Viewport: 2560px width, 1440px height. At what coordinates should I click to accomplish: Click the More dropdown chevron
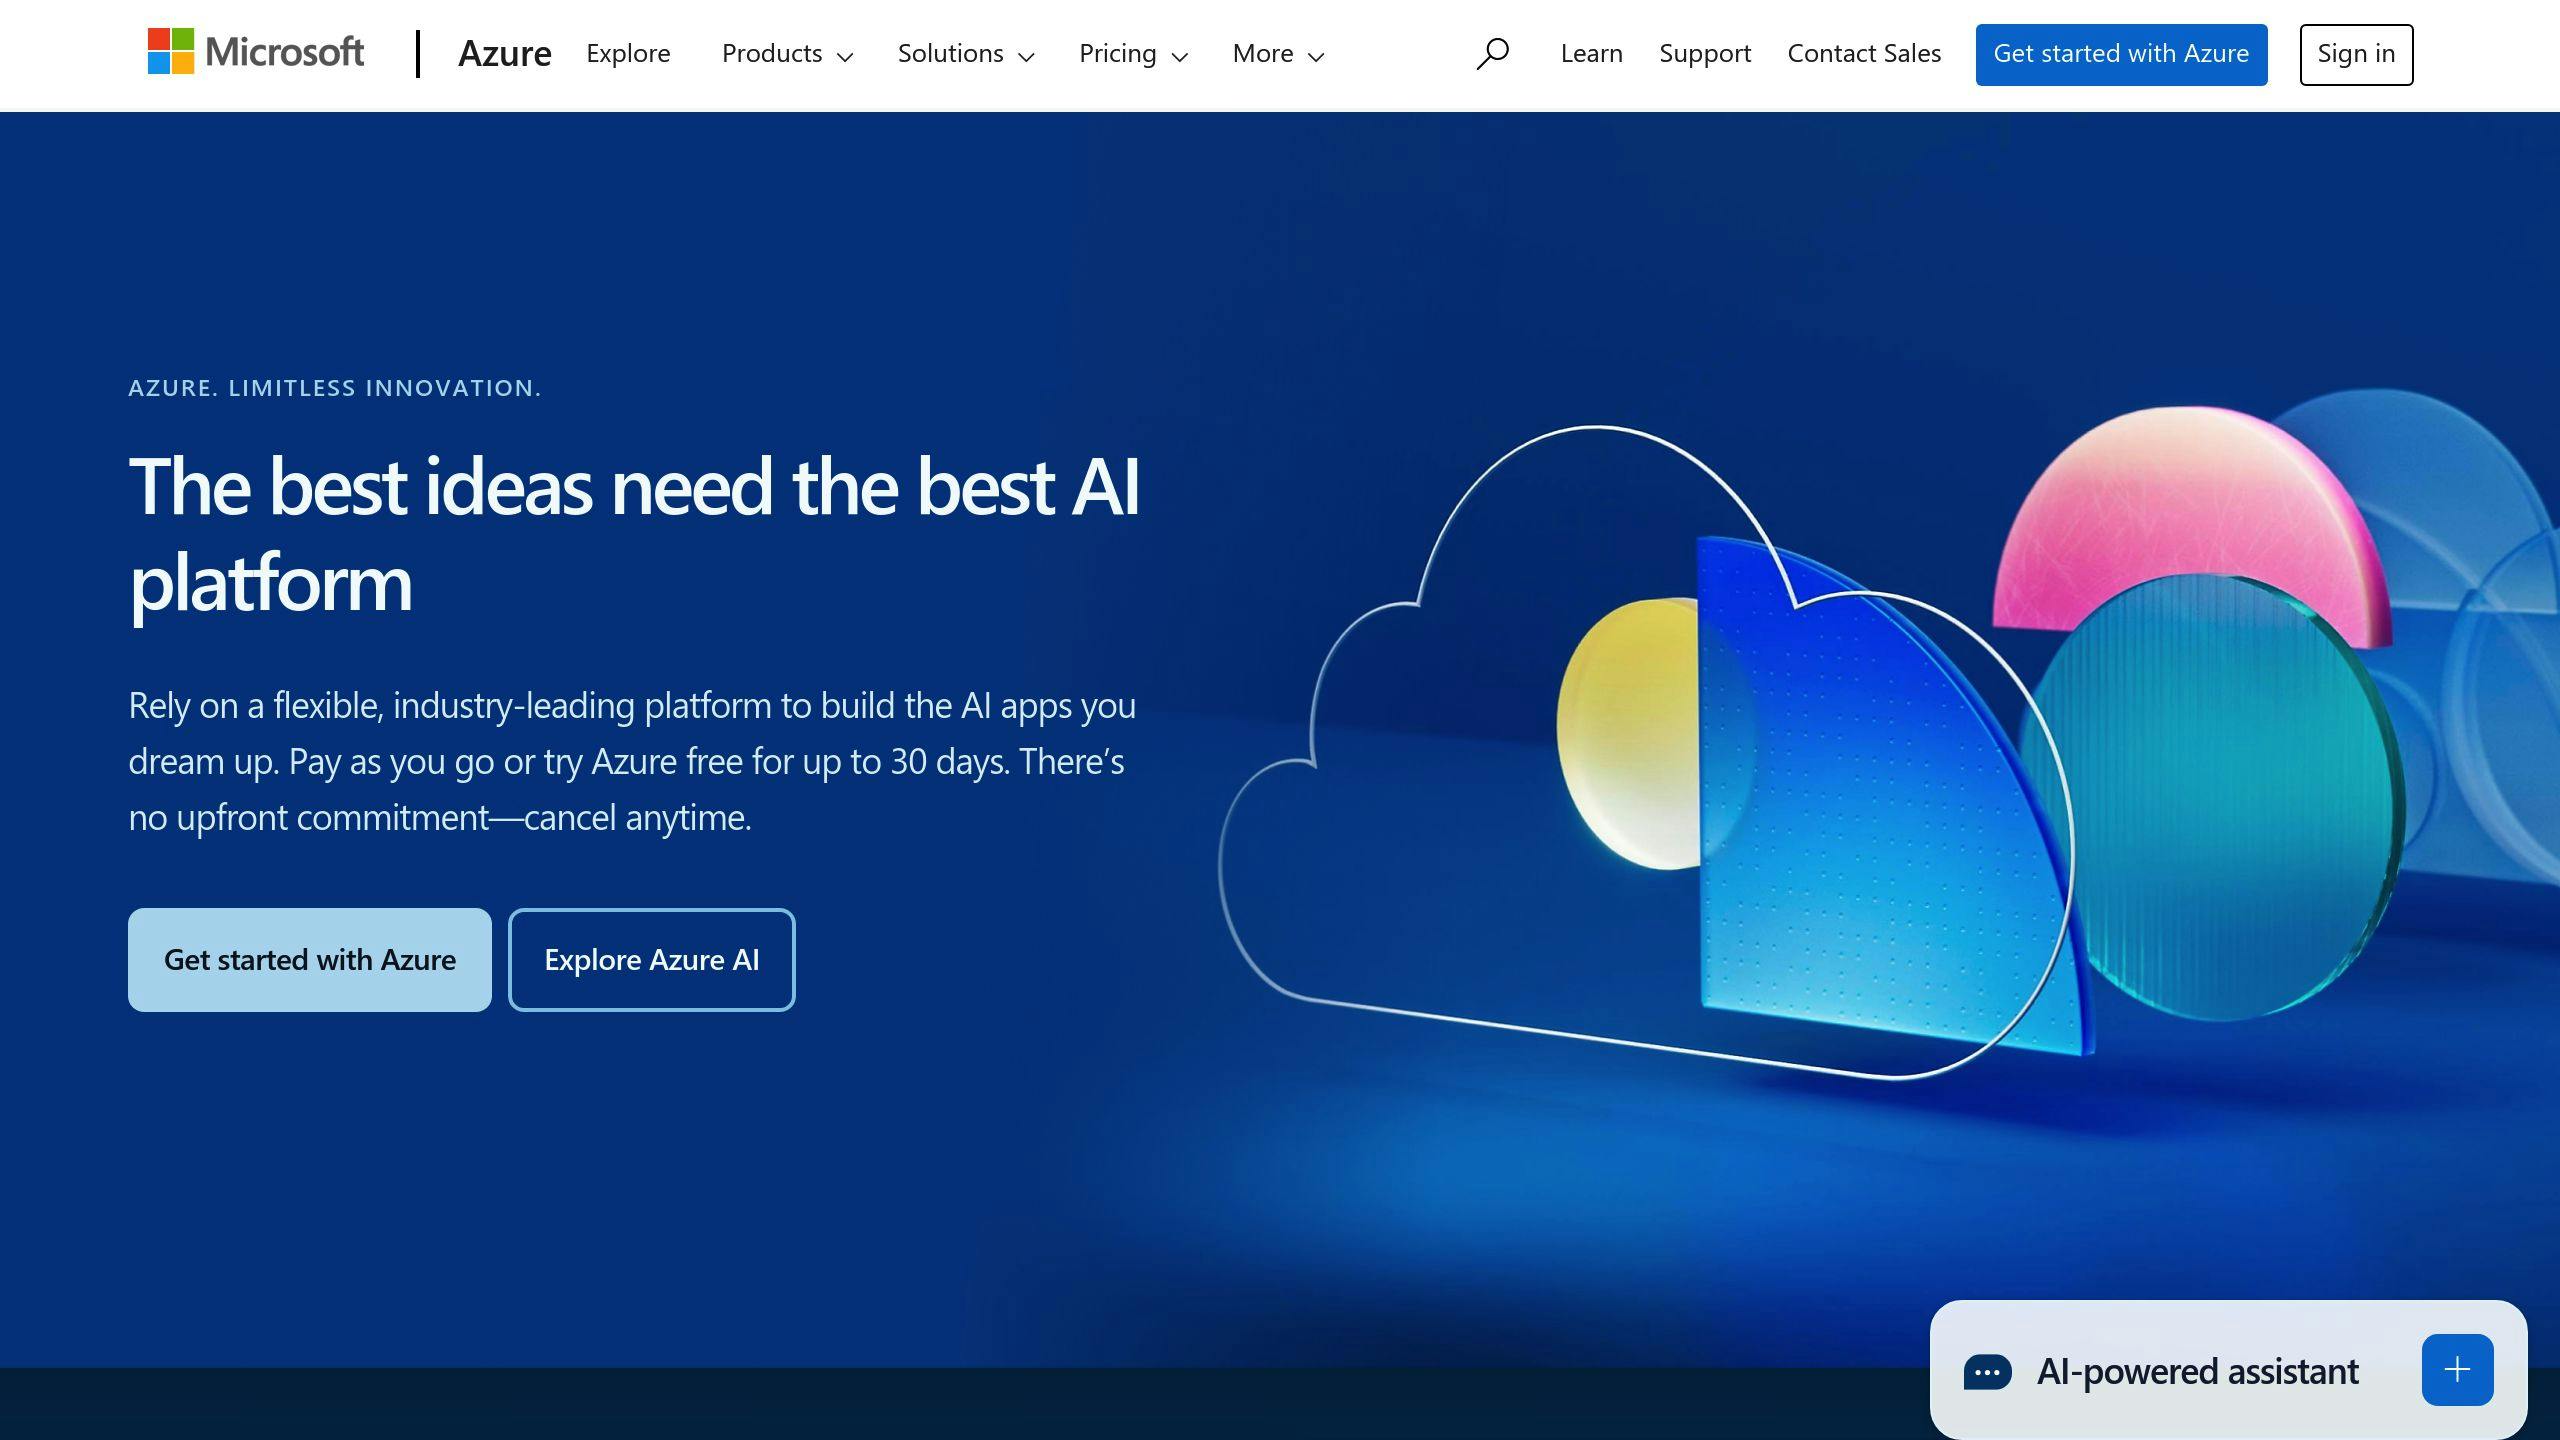1317,55
